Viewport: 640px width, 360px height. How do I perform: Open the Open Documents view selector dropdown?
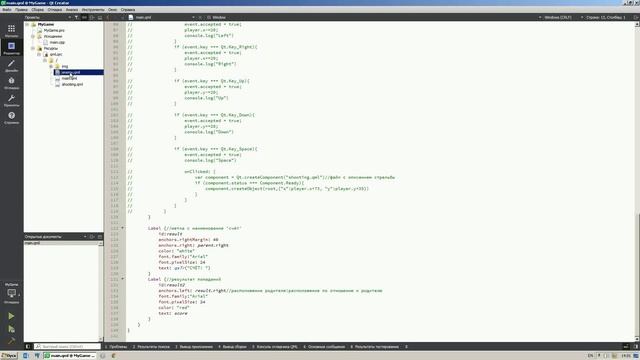[x=55, y=237]
